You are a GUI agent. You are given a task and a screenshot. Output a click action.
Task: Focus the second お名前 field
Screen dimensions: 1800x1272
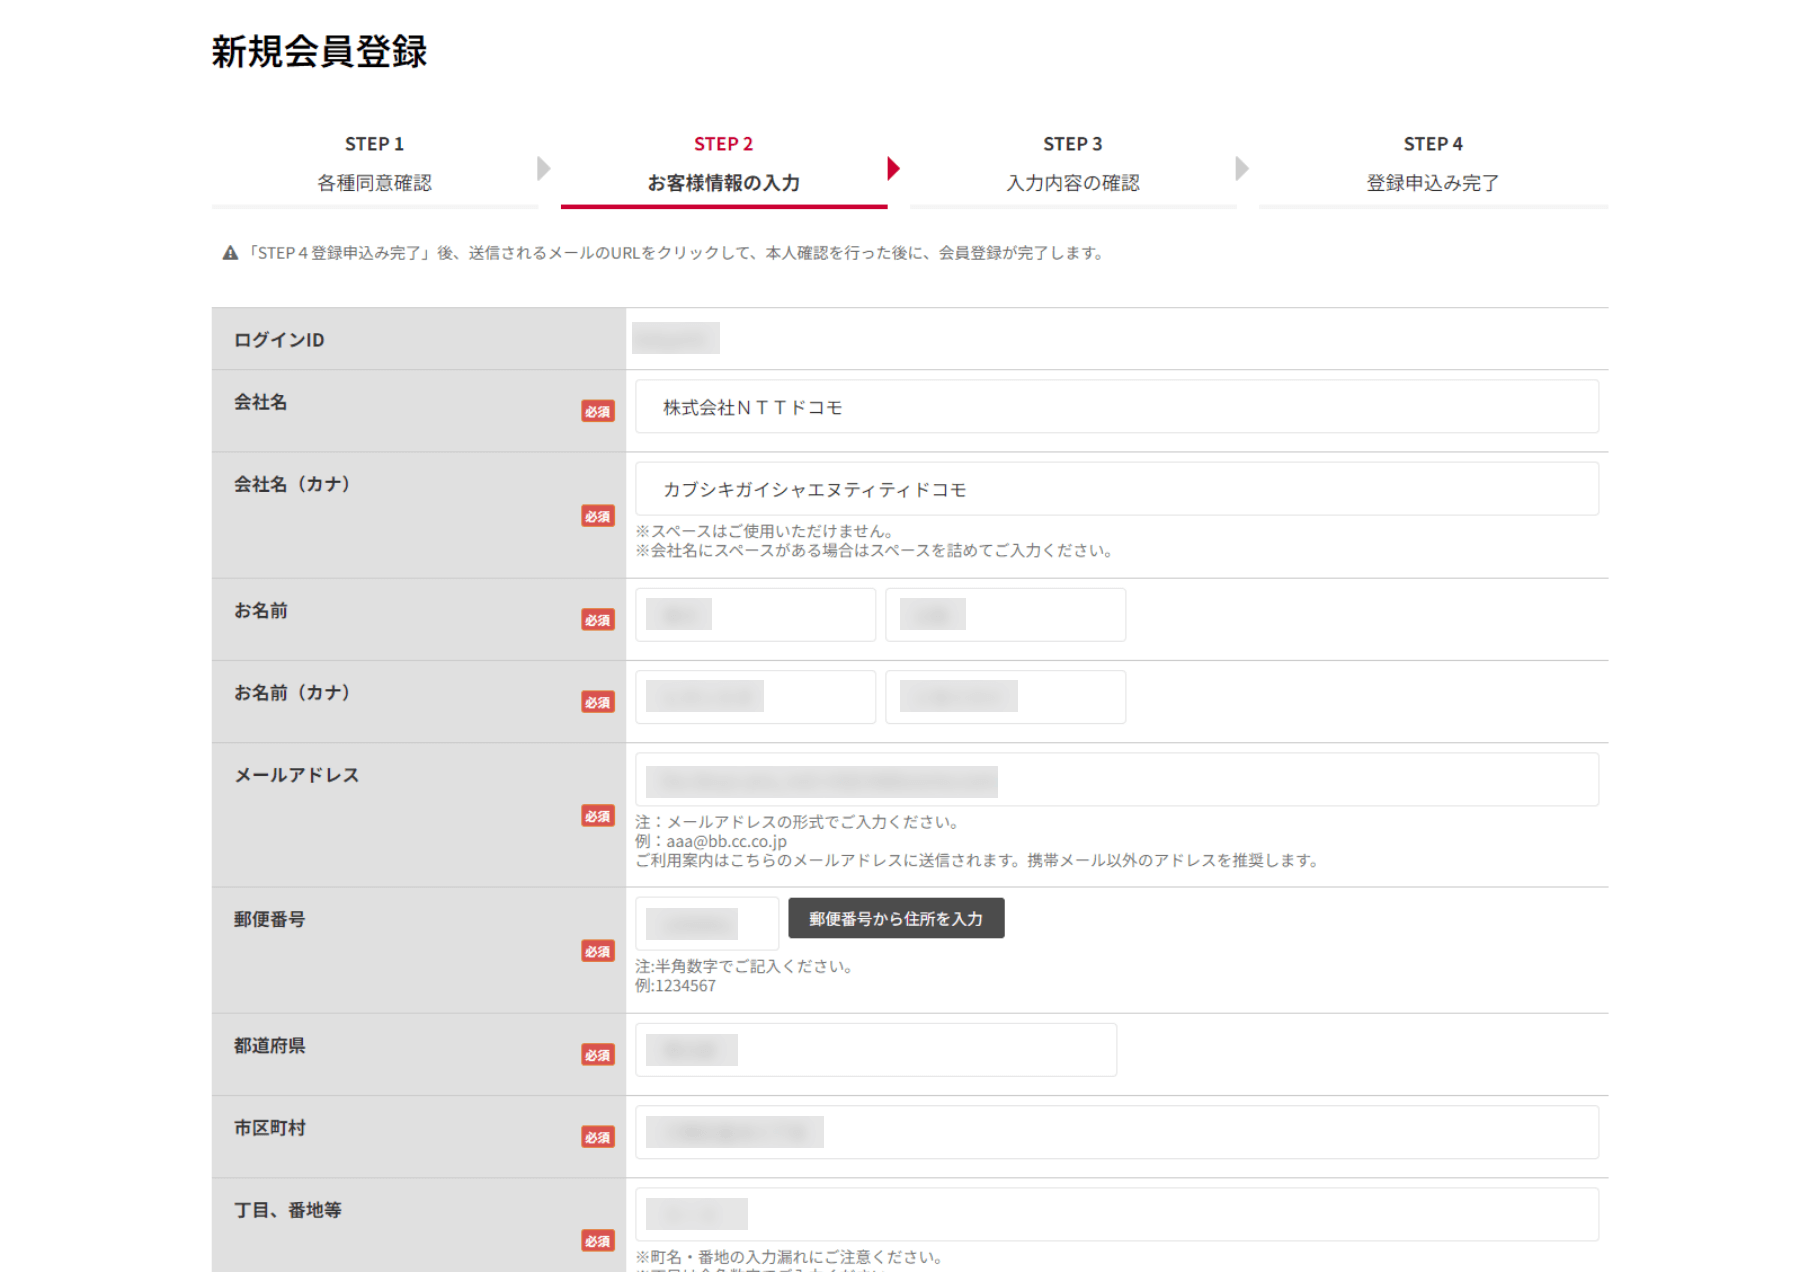click(x=1005, y=614)
